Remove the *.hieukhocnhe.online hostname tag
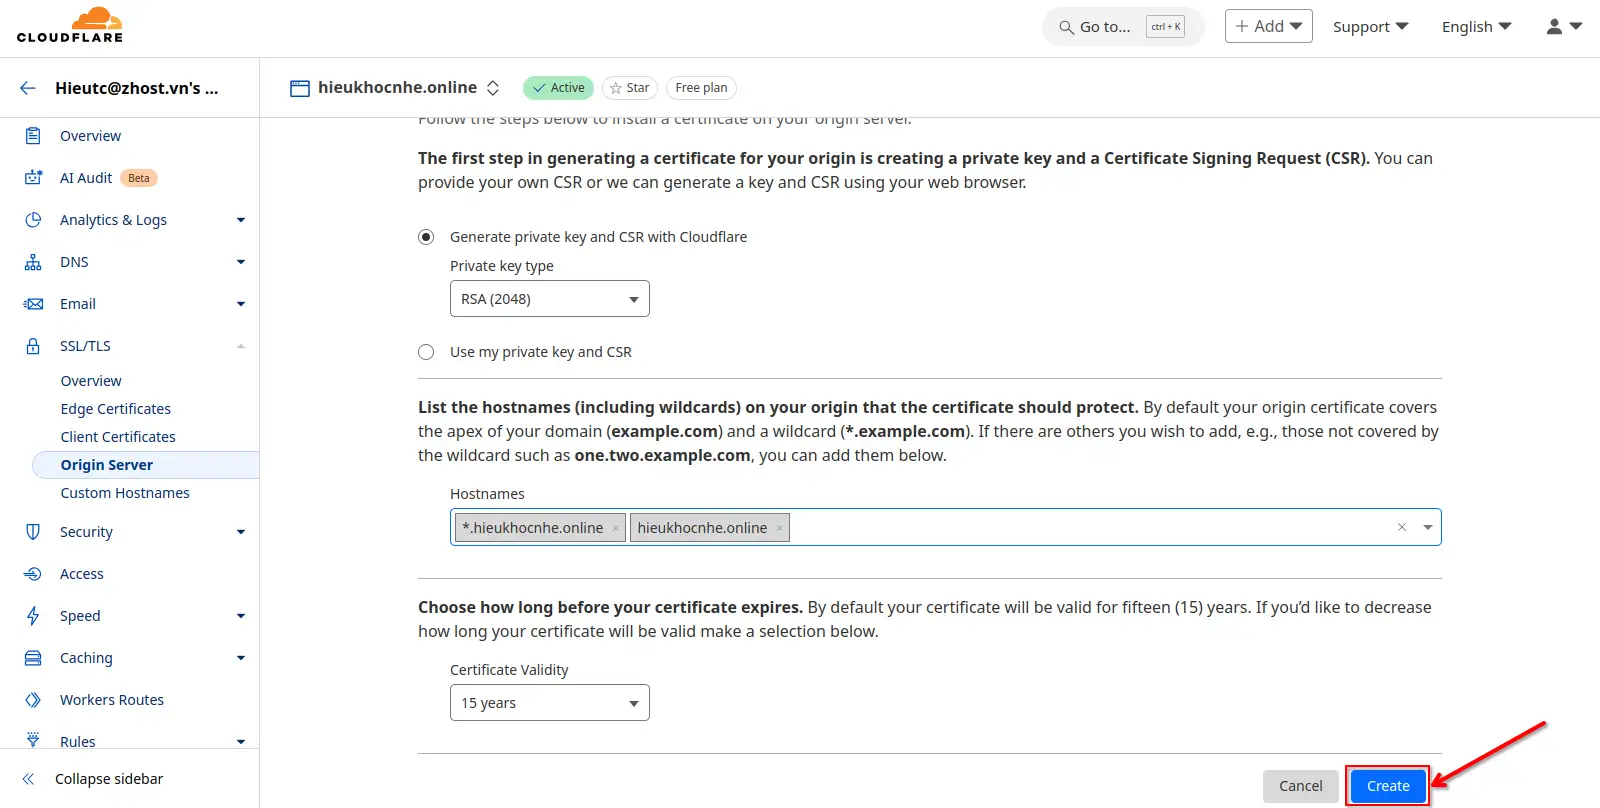 click(x=615, y=528)
